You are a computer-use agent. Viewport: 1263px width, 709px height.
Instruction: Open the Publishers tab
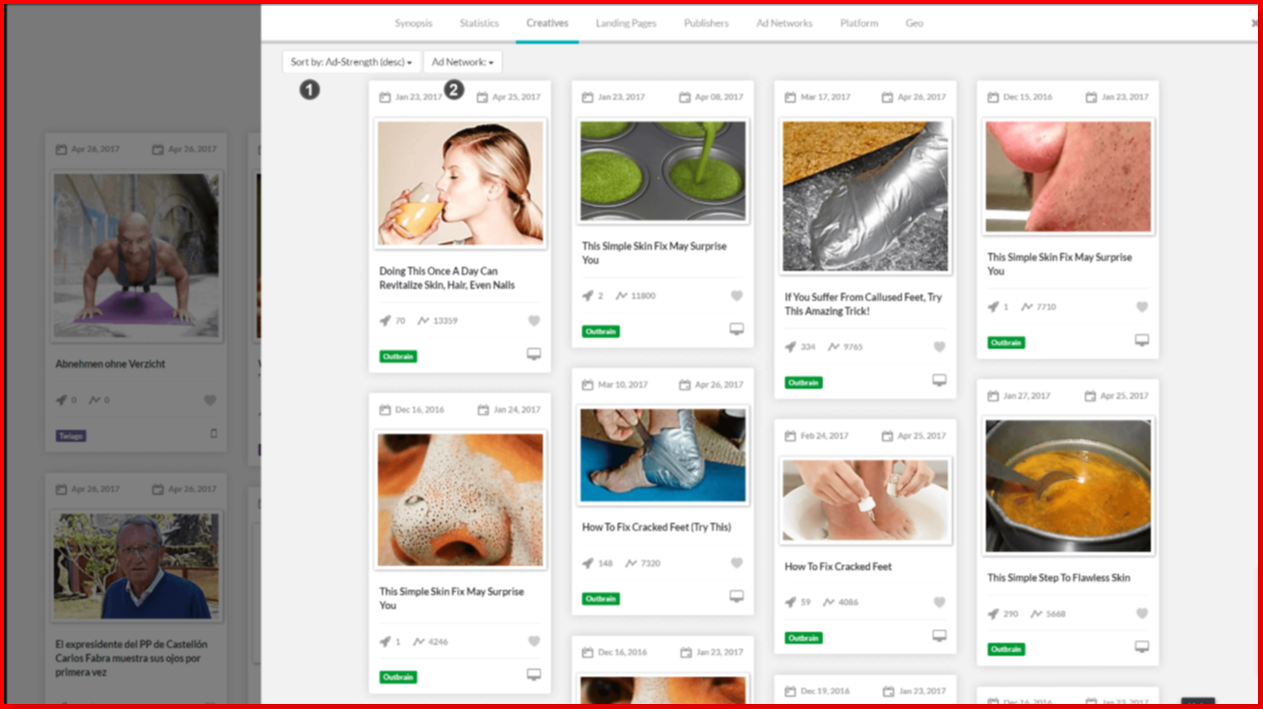(706, 23)
